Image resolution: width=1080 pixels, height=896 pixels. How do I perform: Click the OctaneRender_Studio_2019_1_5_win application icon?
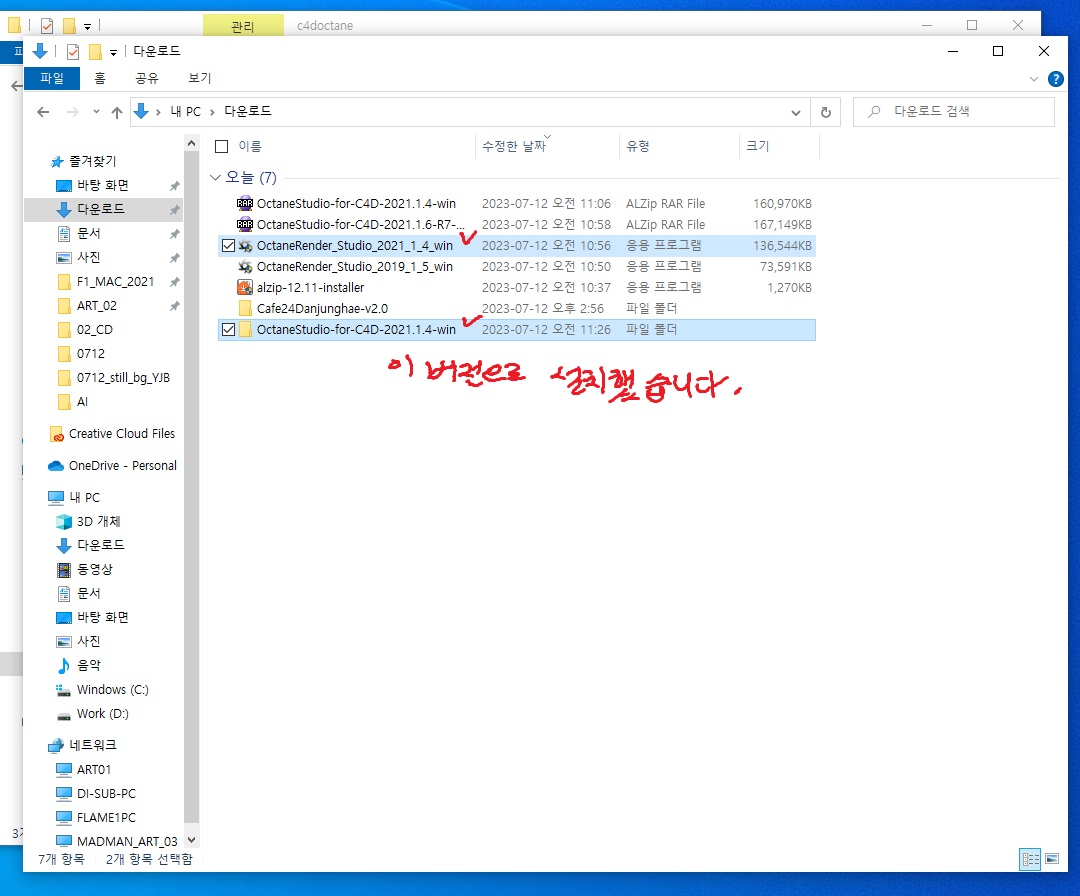245,267
